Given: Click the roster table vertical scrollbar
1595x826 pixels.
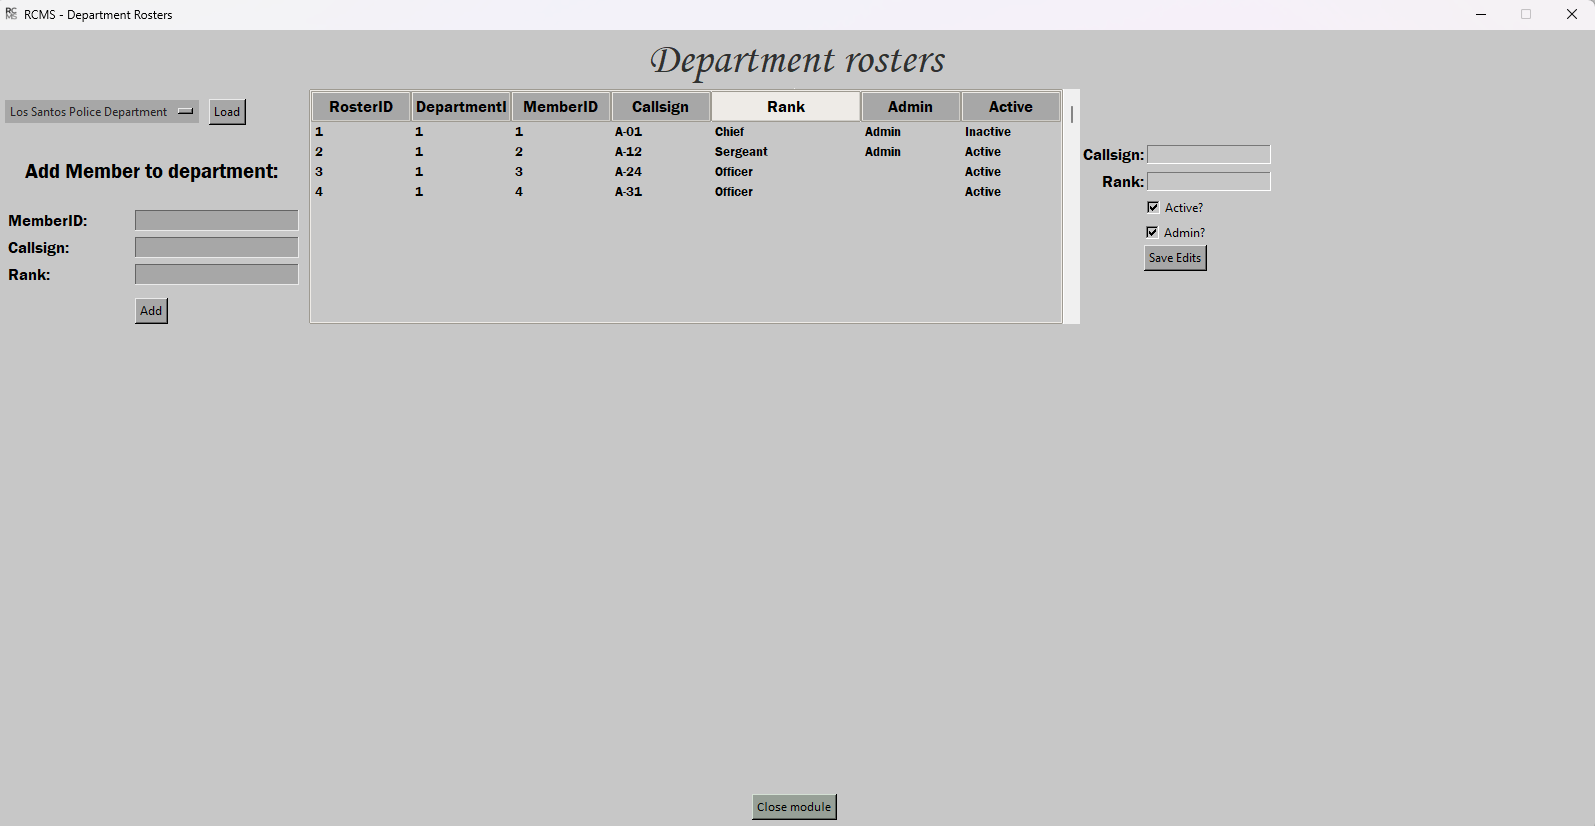Looking at the screenshot, I should click(x=1072, y=207).
